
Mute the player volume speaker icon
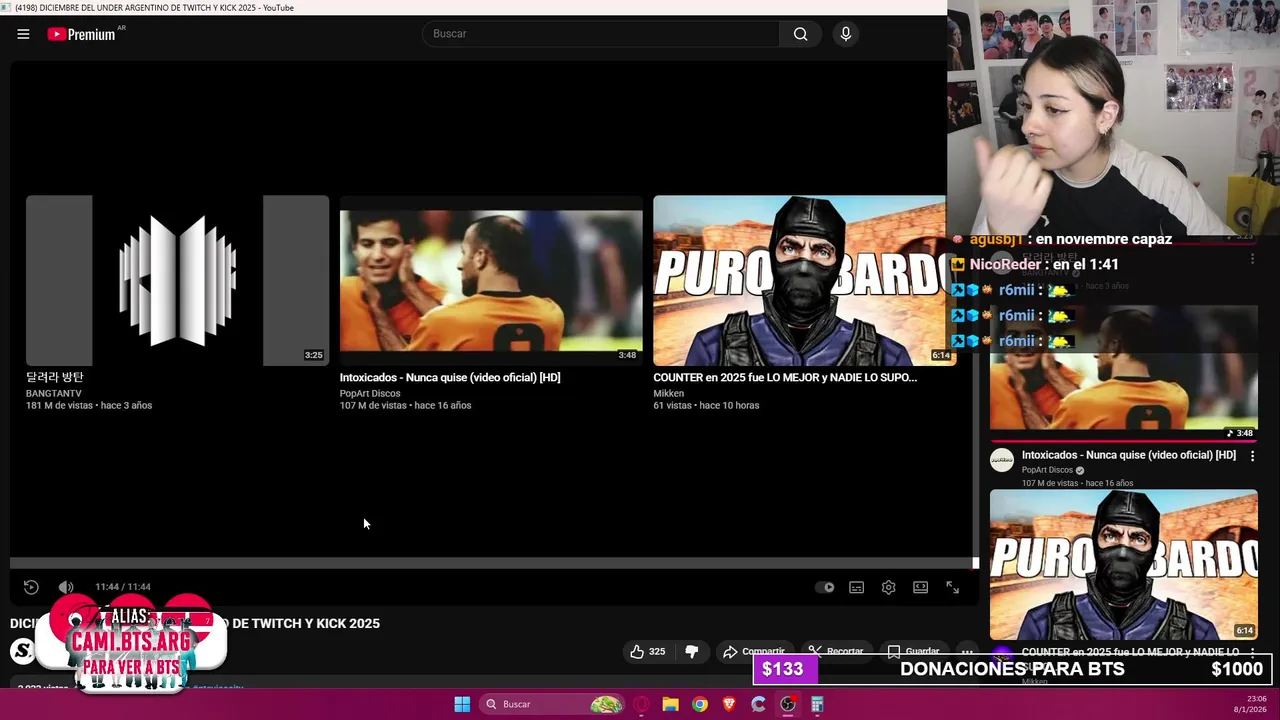(66, 587)
